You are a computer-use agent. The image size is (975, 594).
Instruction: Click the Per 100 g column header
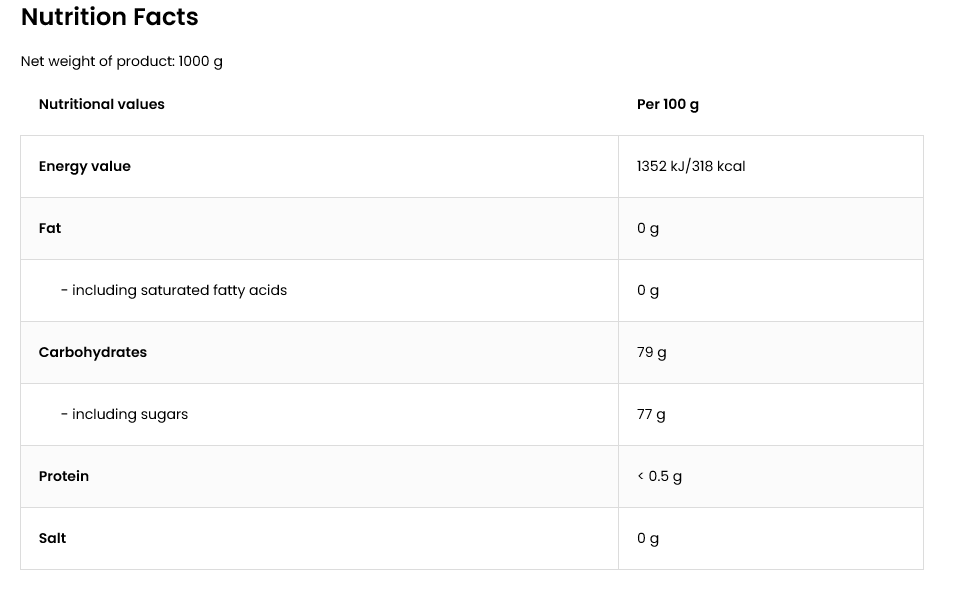(667, 104)
